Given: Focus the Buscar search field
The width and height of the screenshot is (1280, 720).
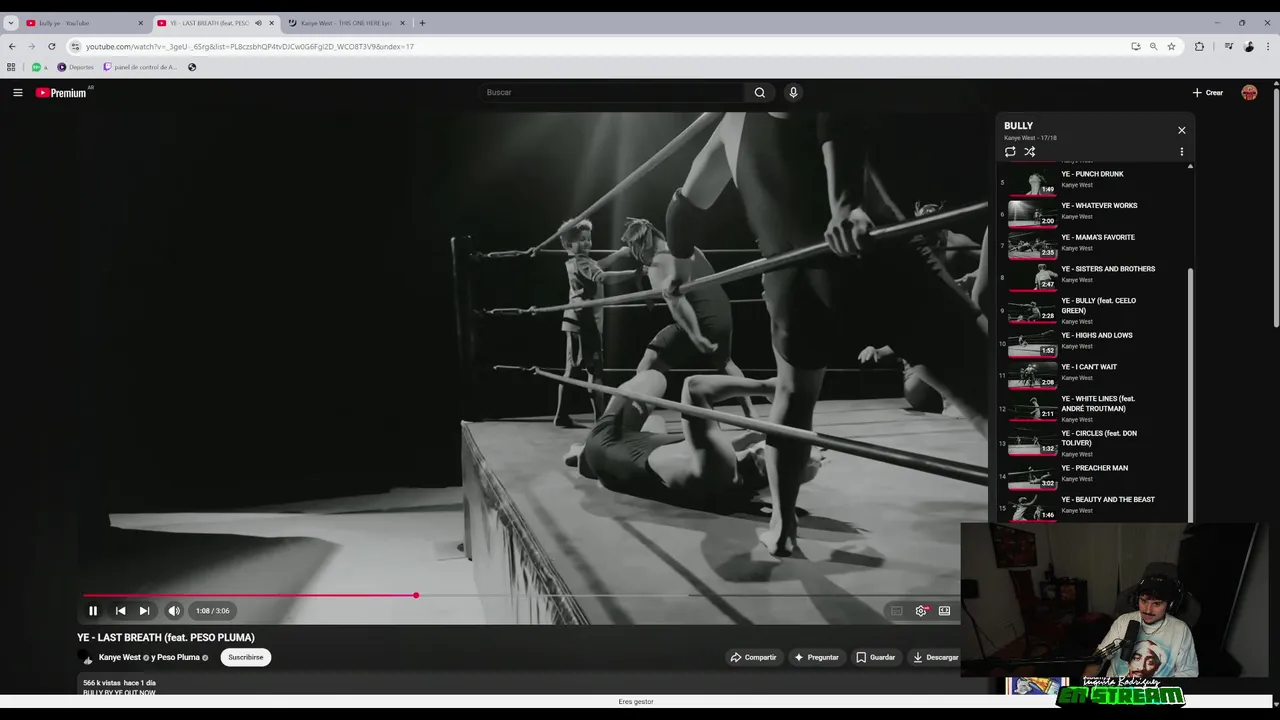Looking at the screenshot, I should pos(612,92).
